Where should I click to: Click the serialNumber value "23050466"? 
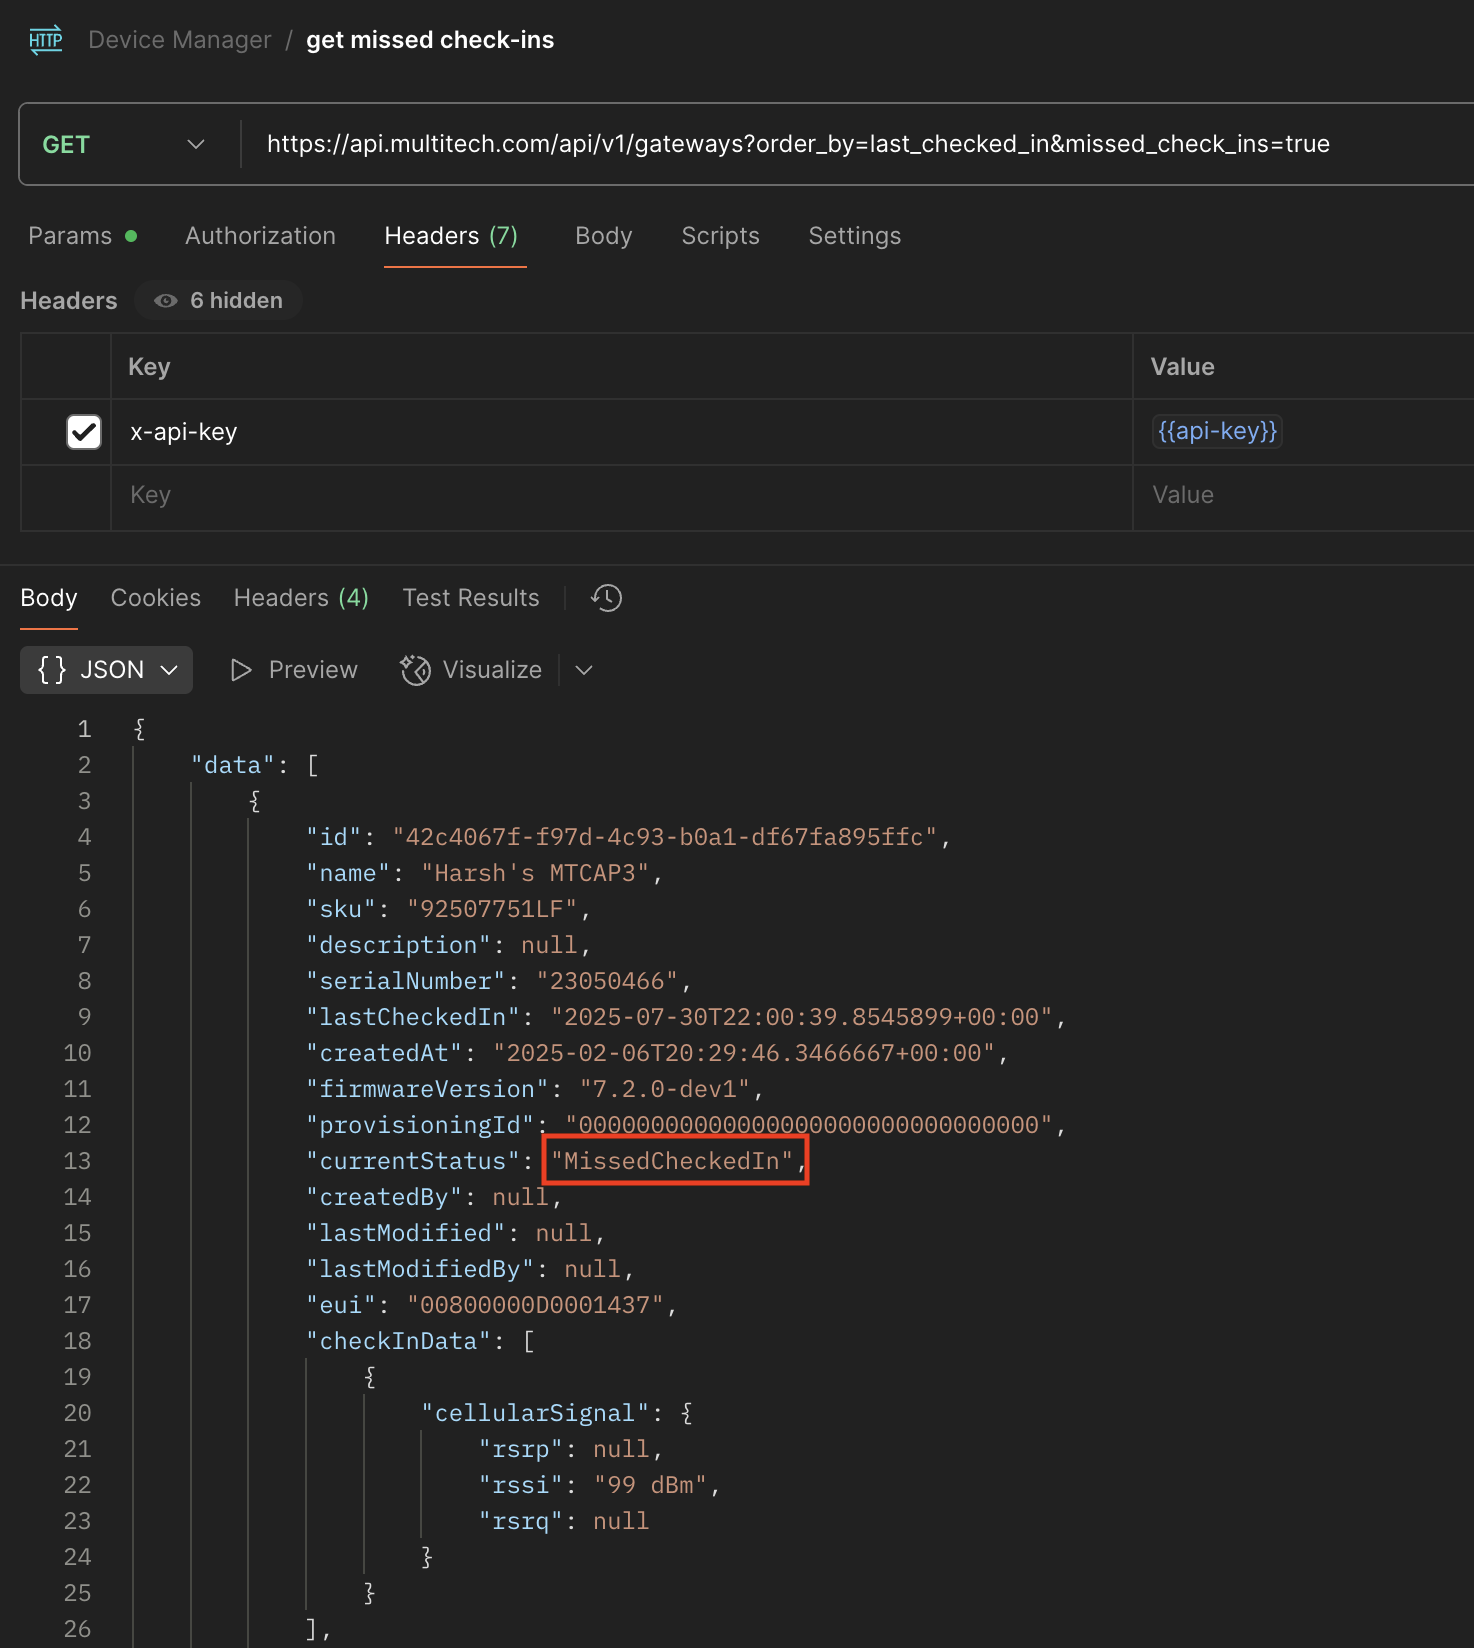[608, 981]
